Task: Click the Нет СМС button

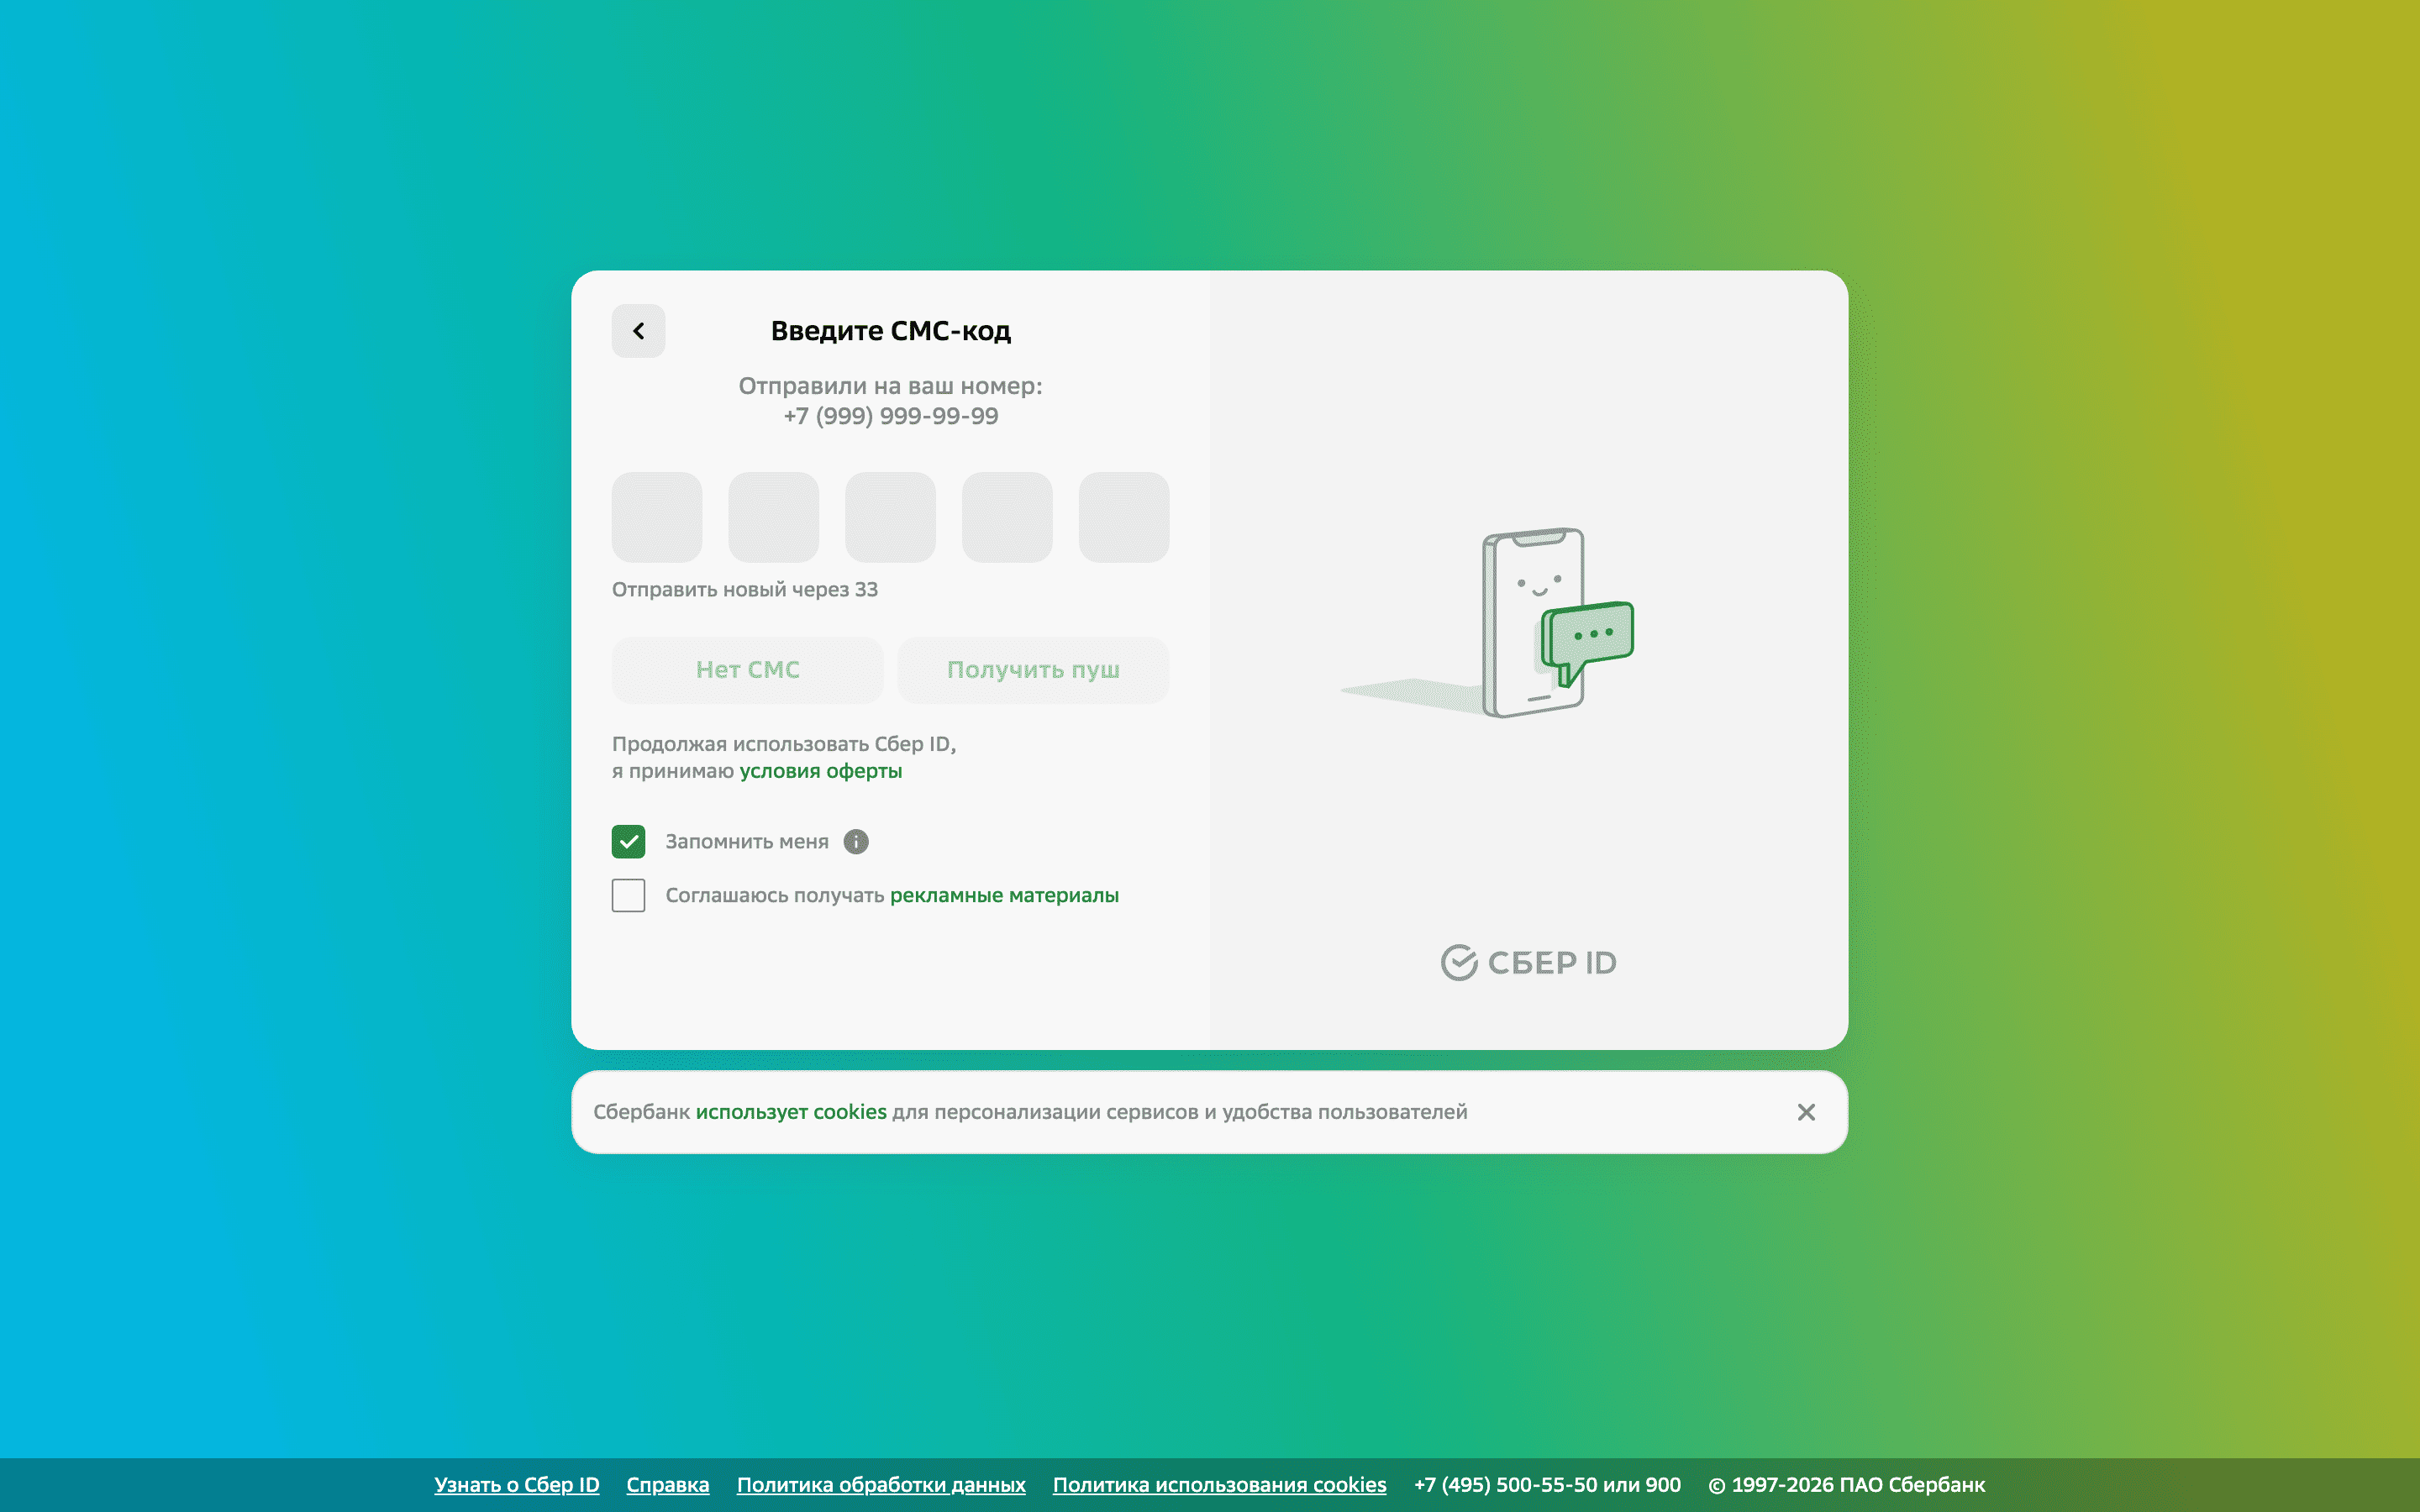Action: click(748, 670)
